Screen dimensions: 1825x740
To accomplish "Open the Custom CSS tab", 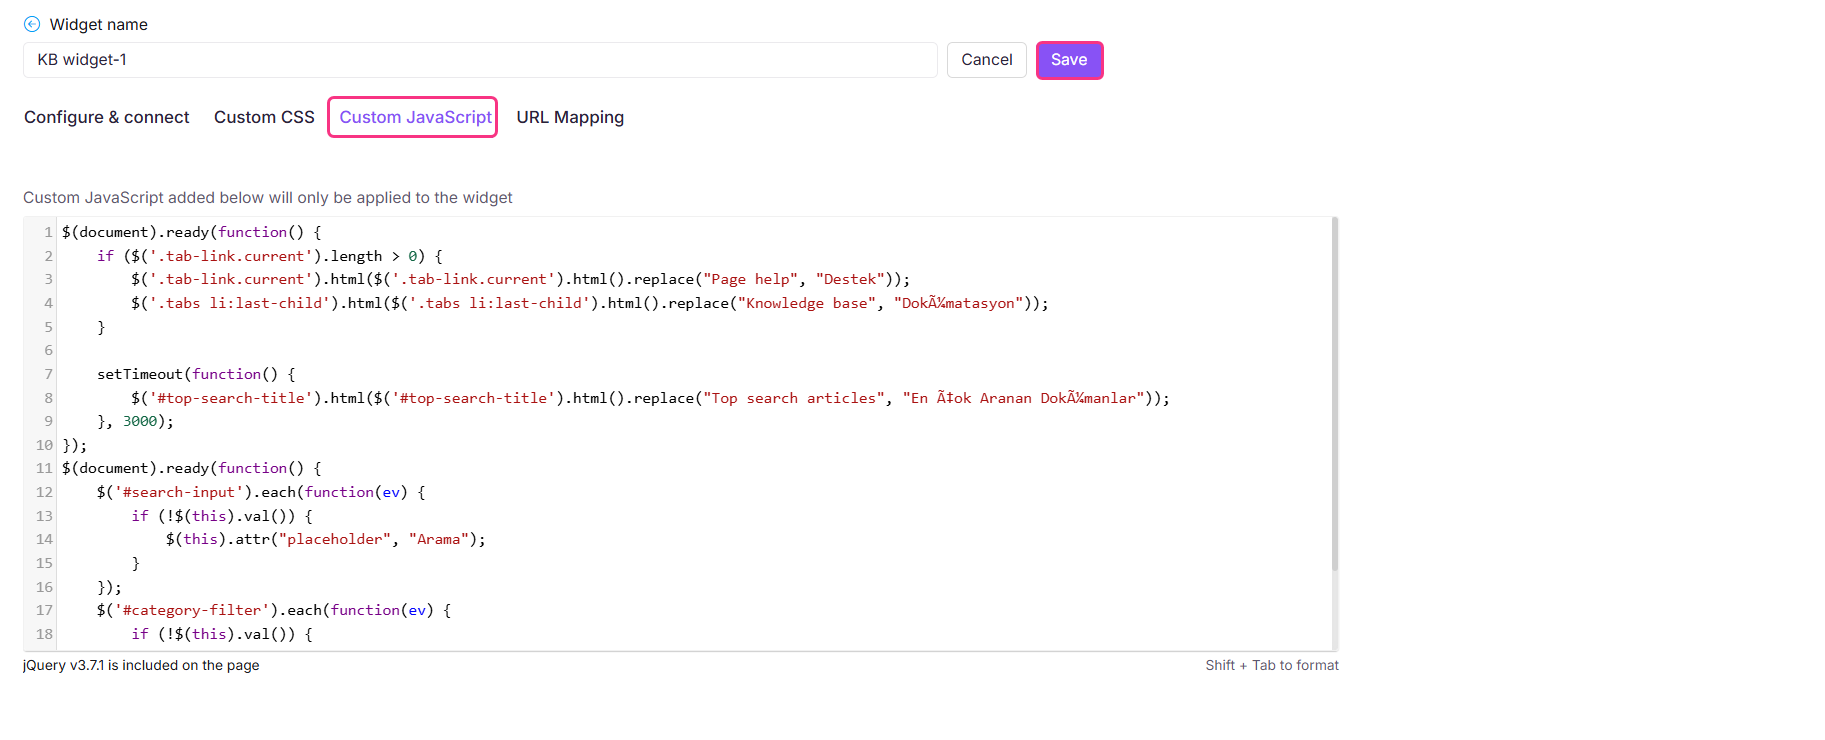I will pos(264,117).
